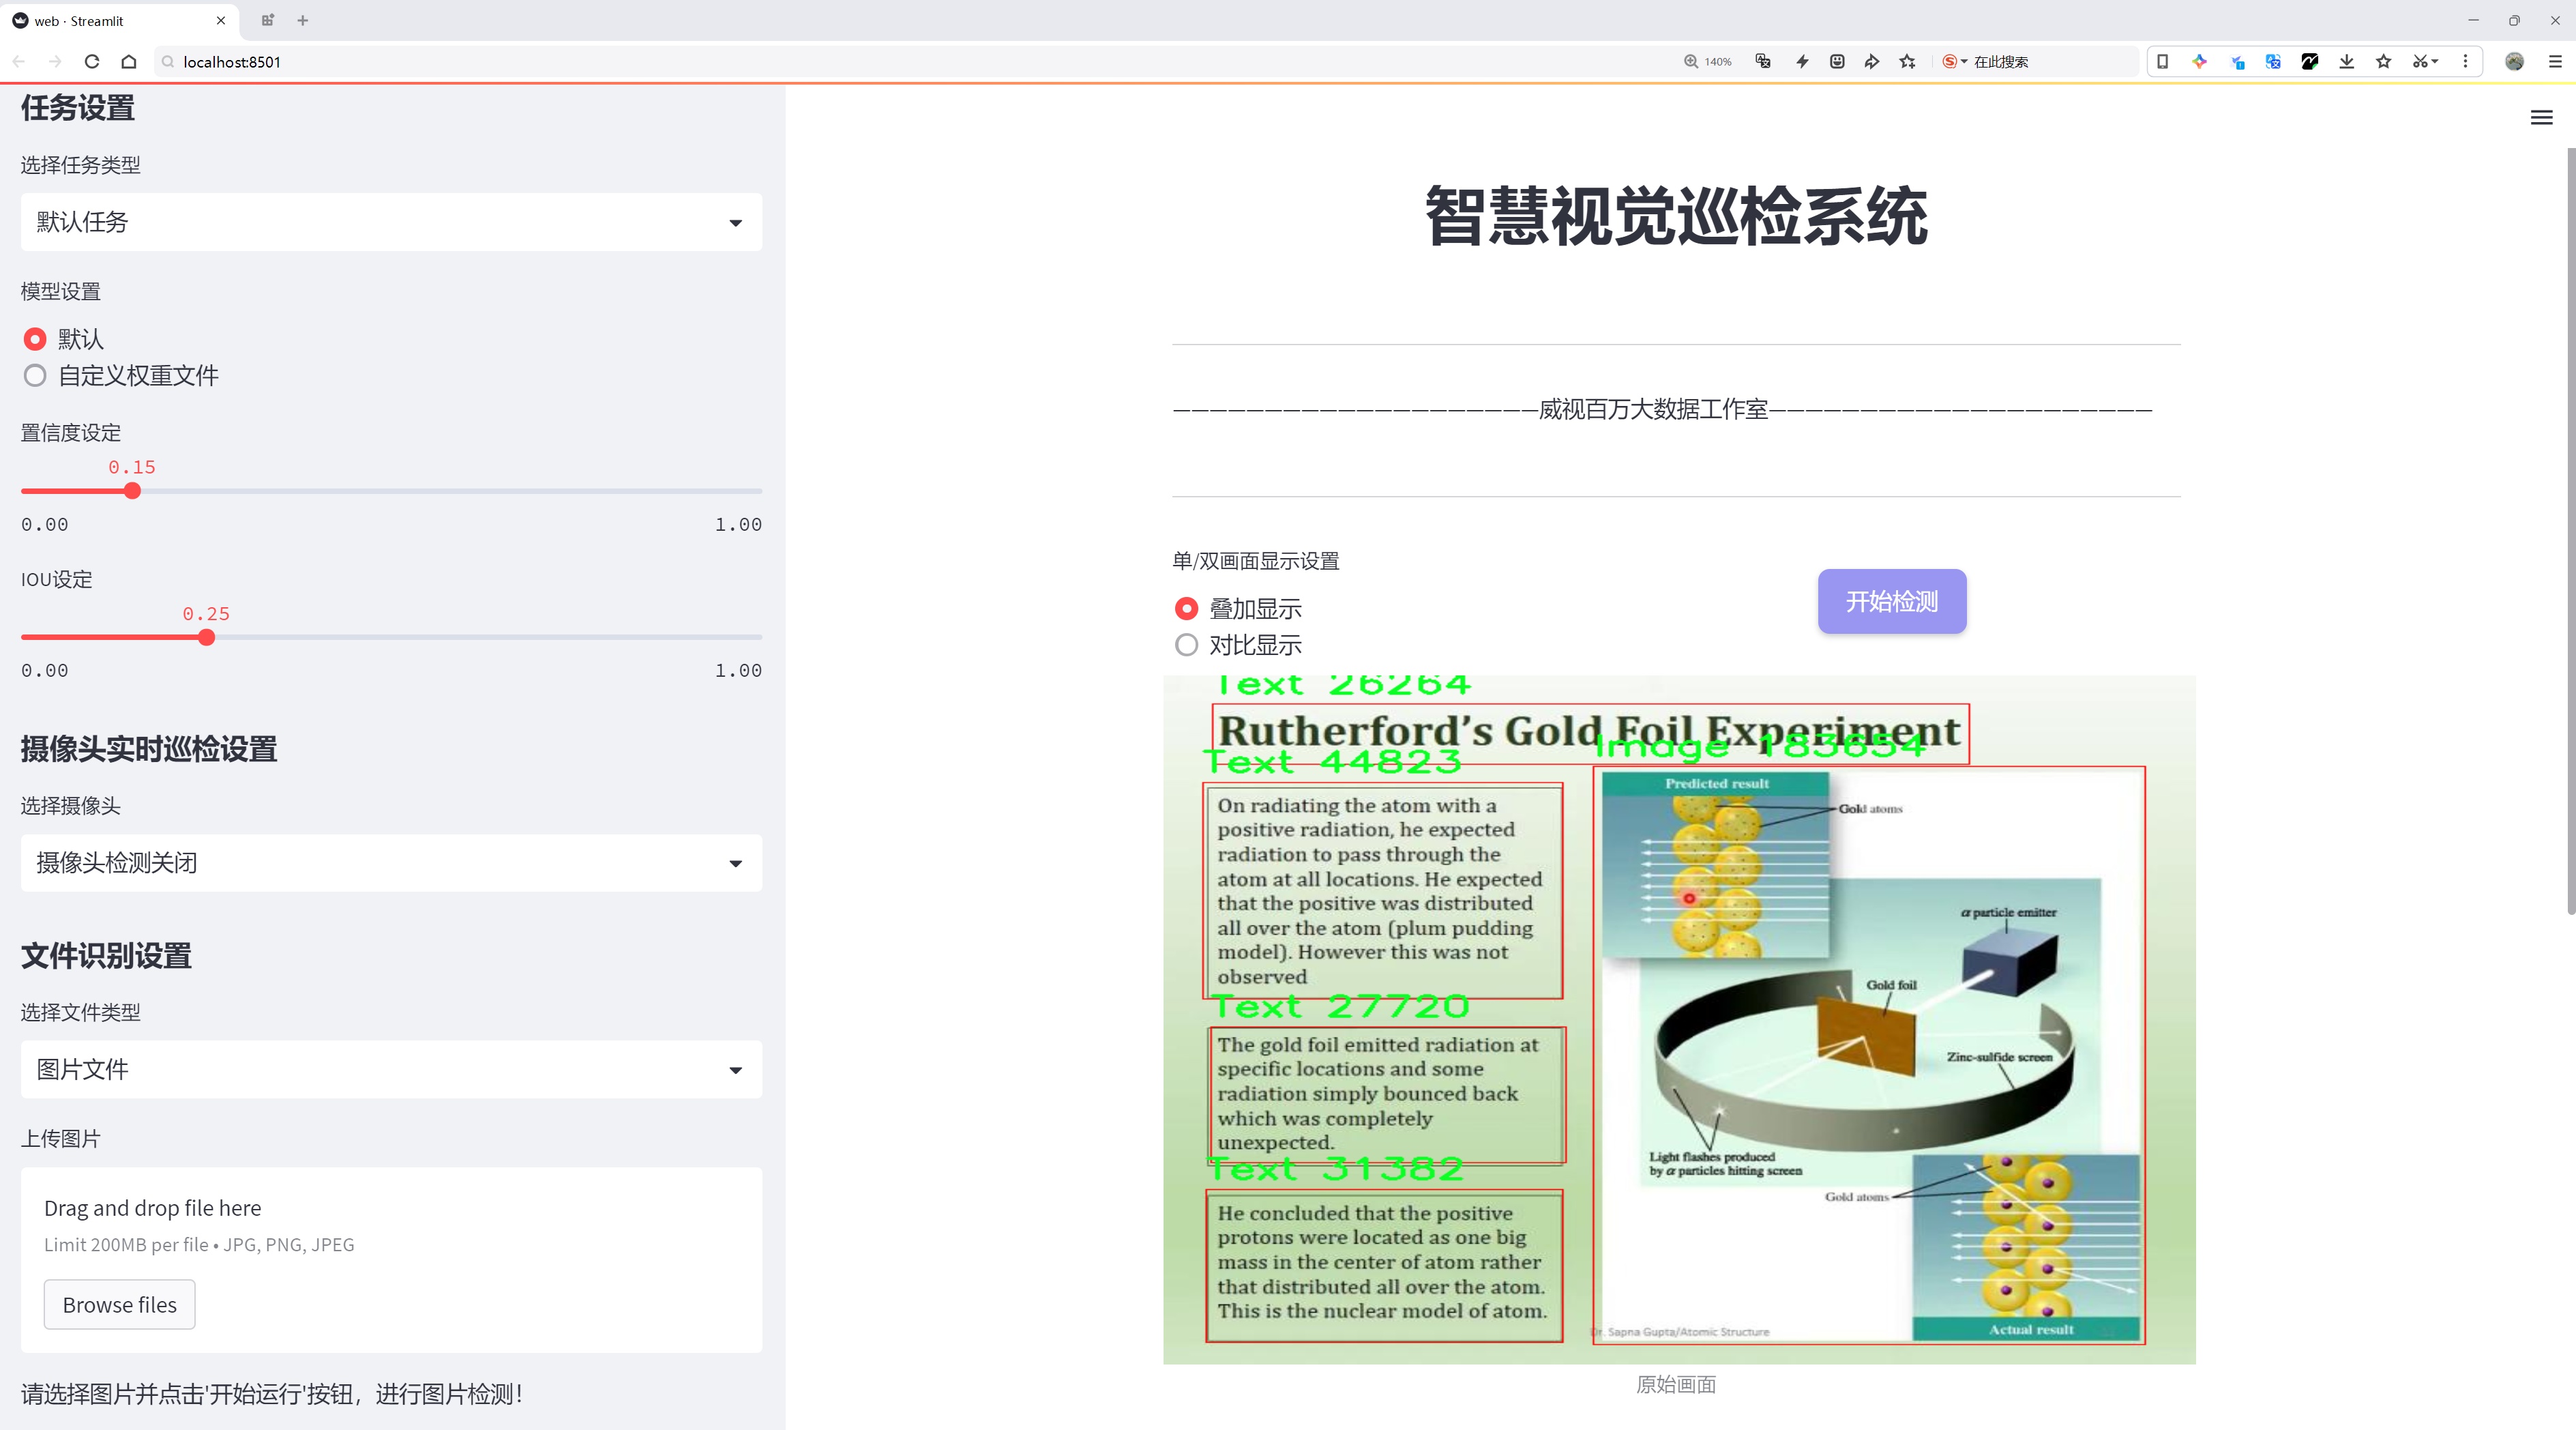Screen dimensions: 2576x1430
Task: Expand the 默认任务 task type dropdown
Action: [391, 222]
